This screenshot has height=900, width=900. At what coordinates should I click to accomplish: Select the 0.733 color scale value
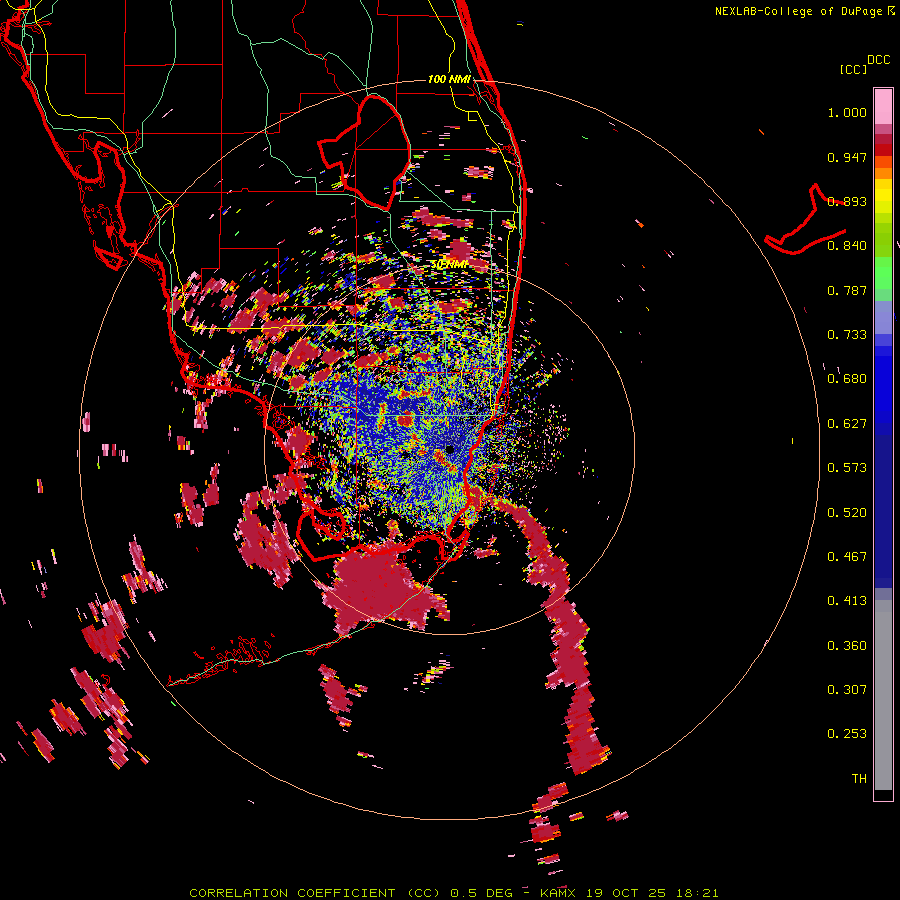tap(847, 335)
